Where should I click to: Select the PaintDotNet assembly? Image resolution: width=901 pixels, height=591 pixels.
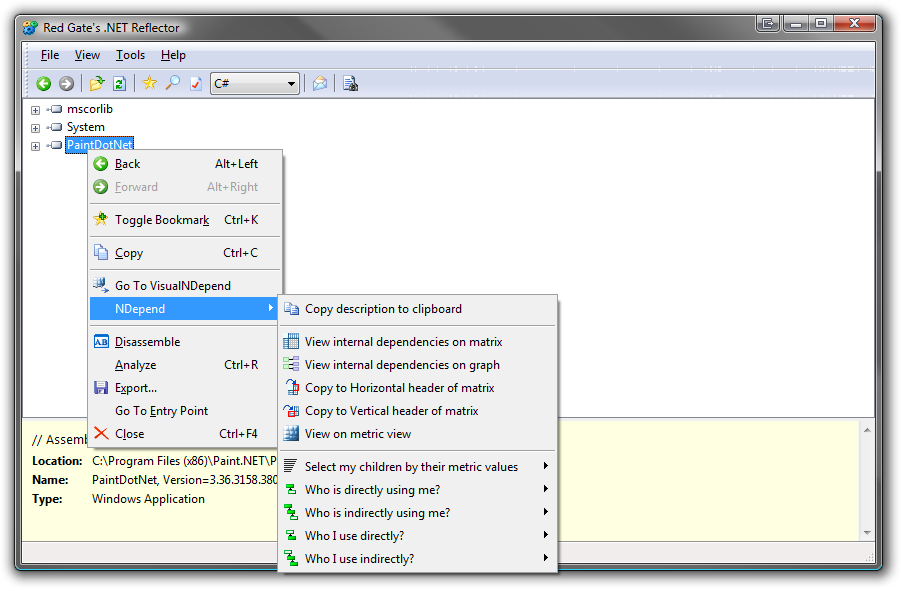click(x=100, y=145)
